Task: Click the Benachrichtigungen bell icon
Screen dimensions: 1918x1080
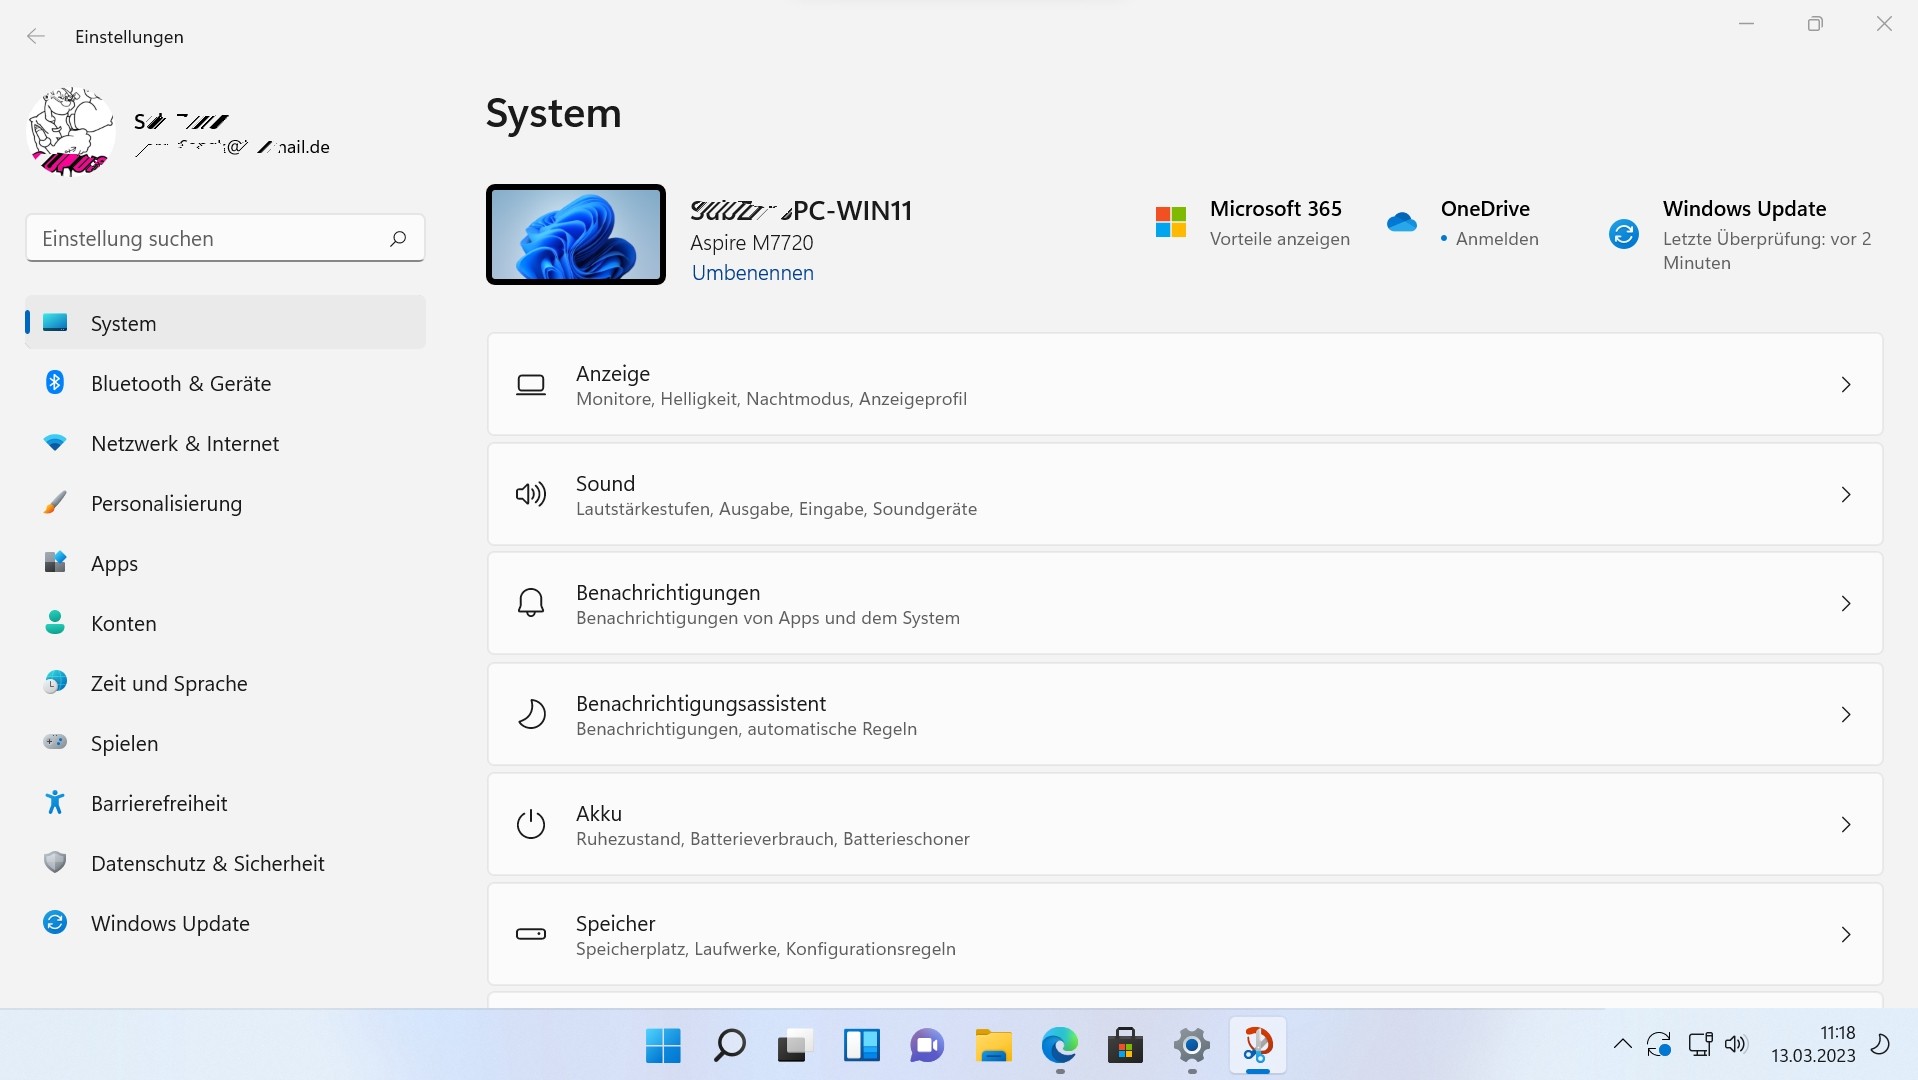Action: (530, 603)
